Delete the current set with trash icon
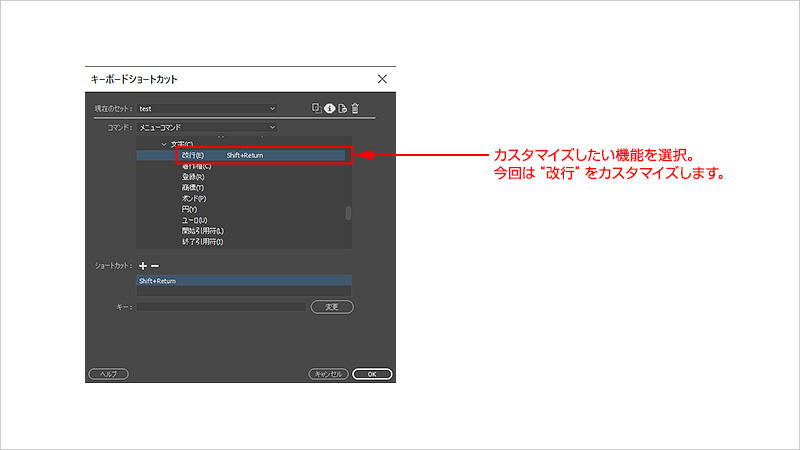The image size is (800, 450). [x=355, y=108]
